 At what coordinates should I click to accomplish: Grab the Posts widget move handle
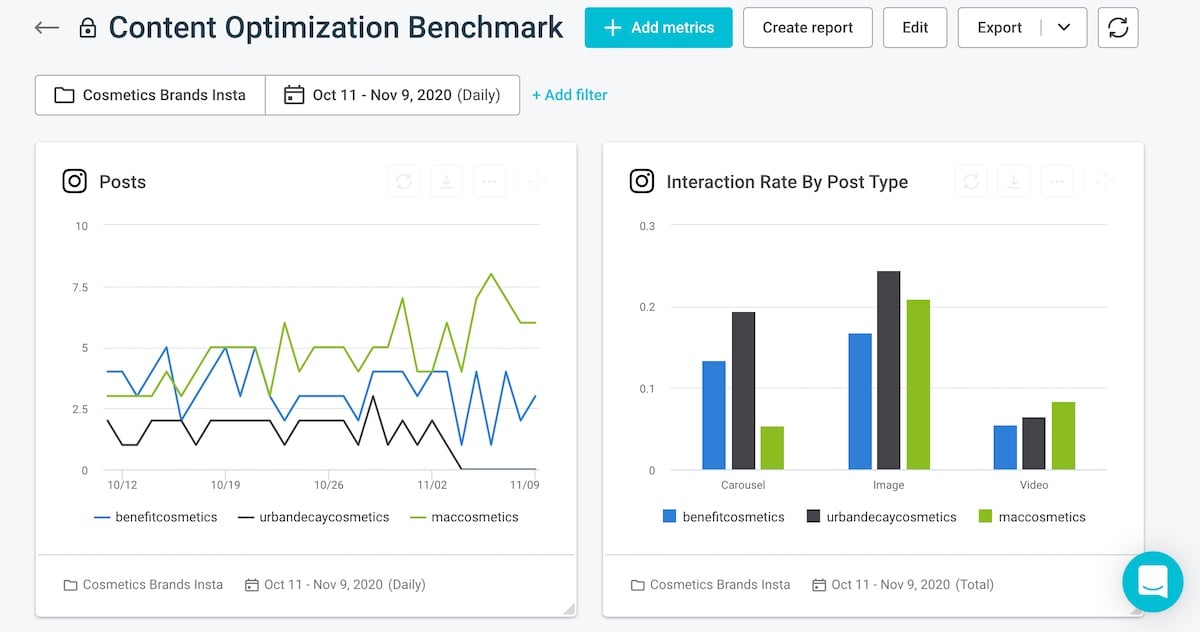pyautogui.click(x=536, y=181)
